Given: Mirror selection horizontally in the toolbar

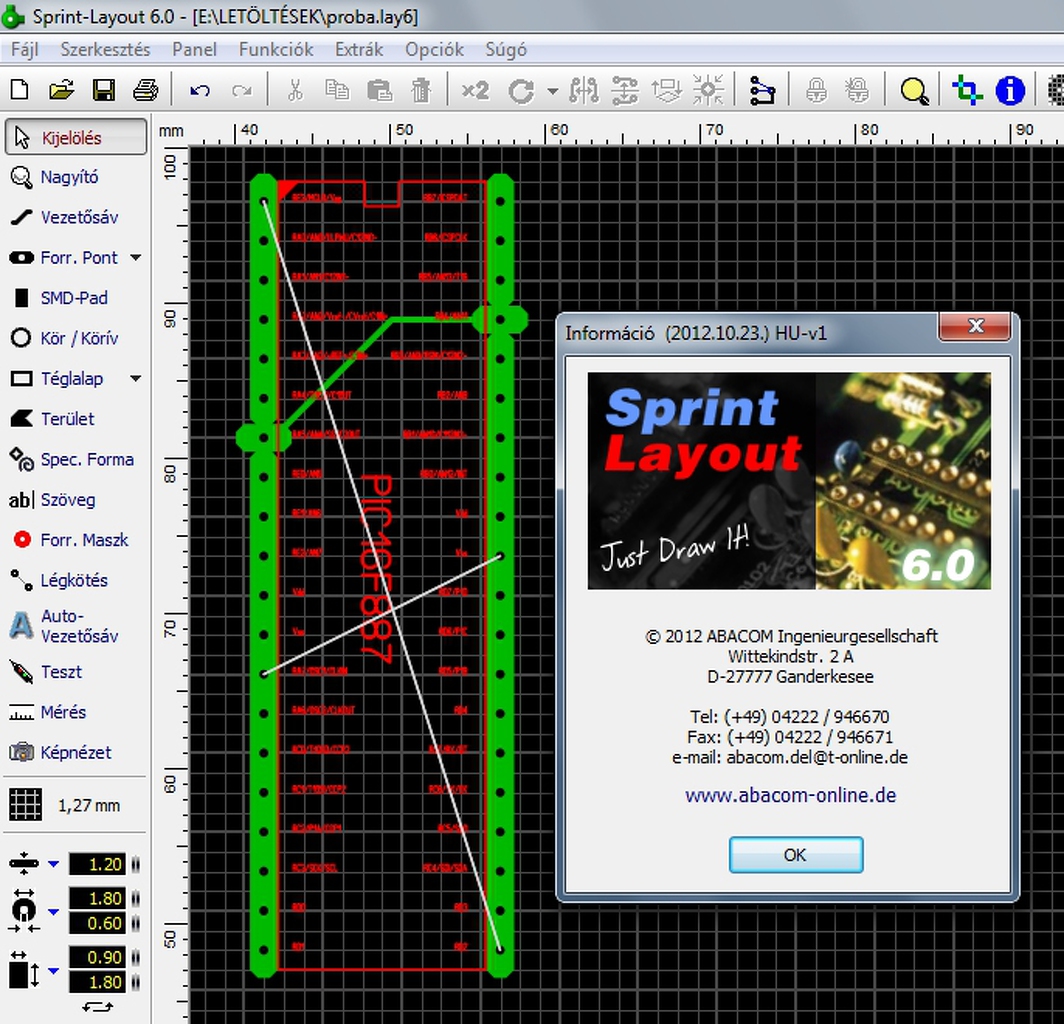Looking at the screenshot, I should (x=584, y=90).
